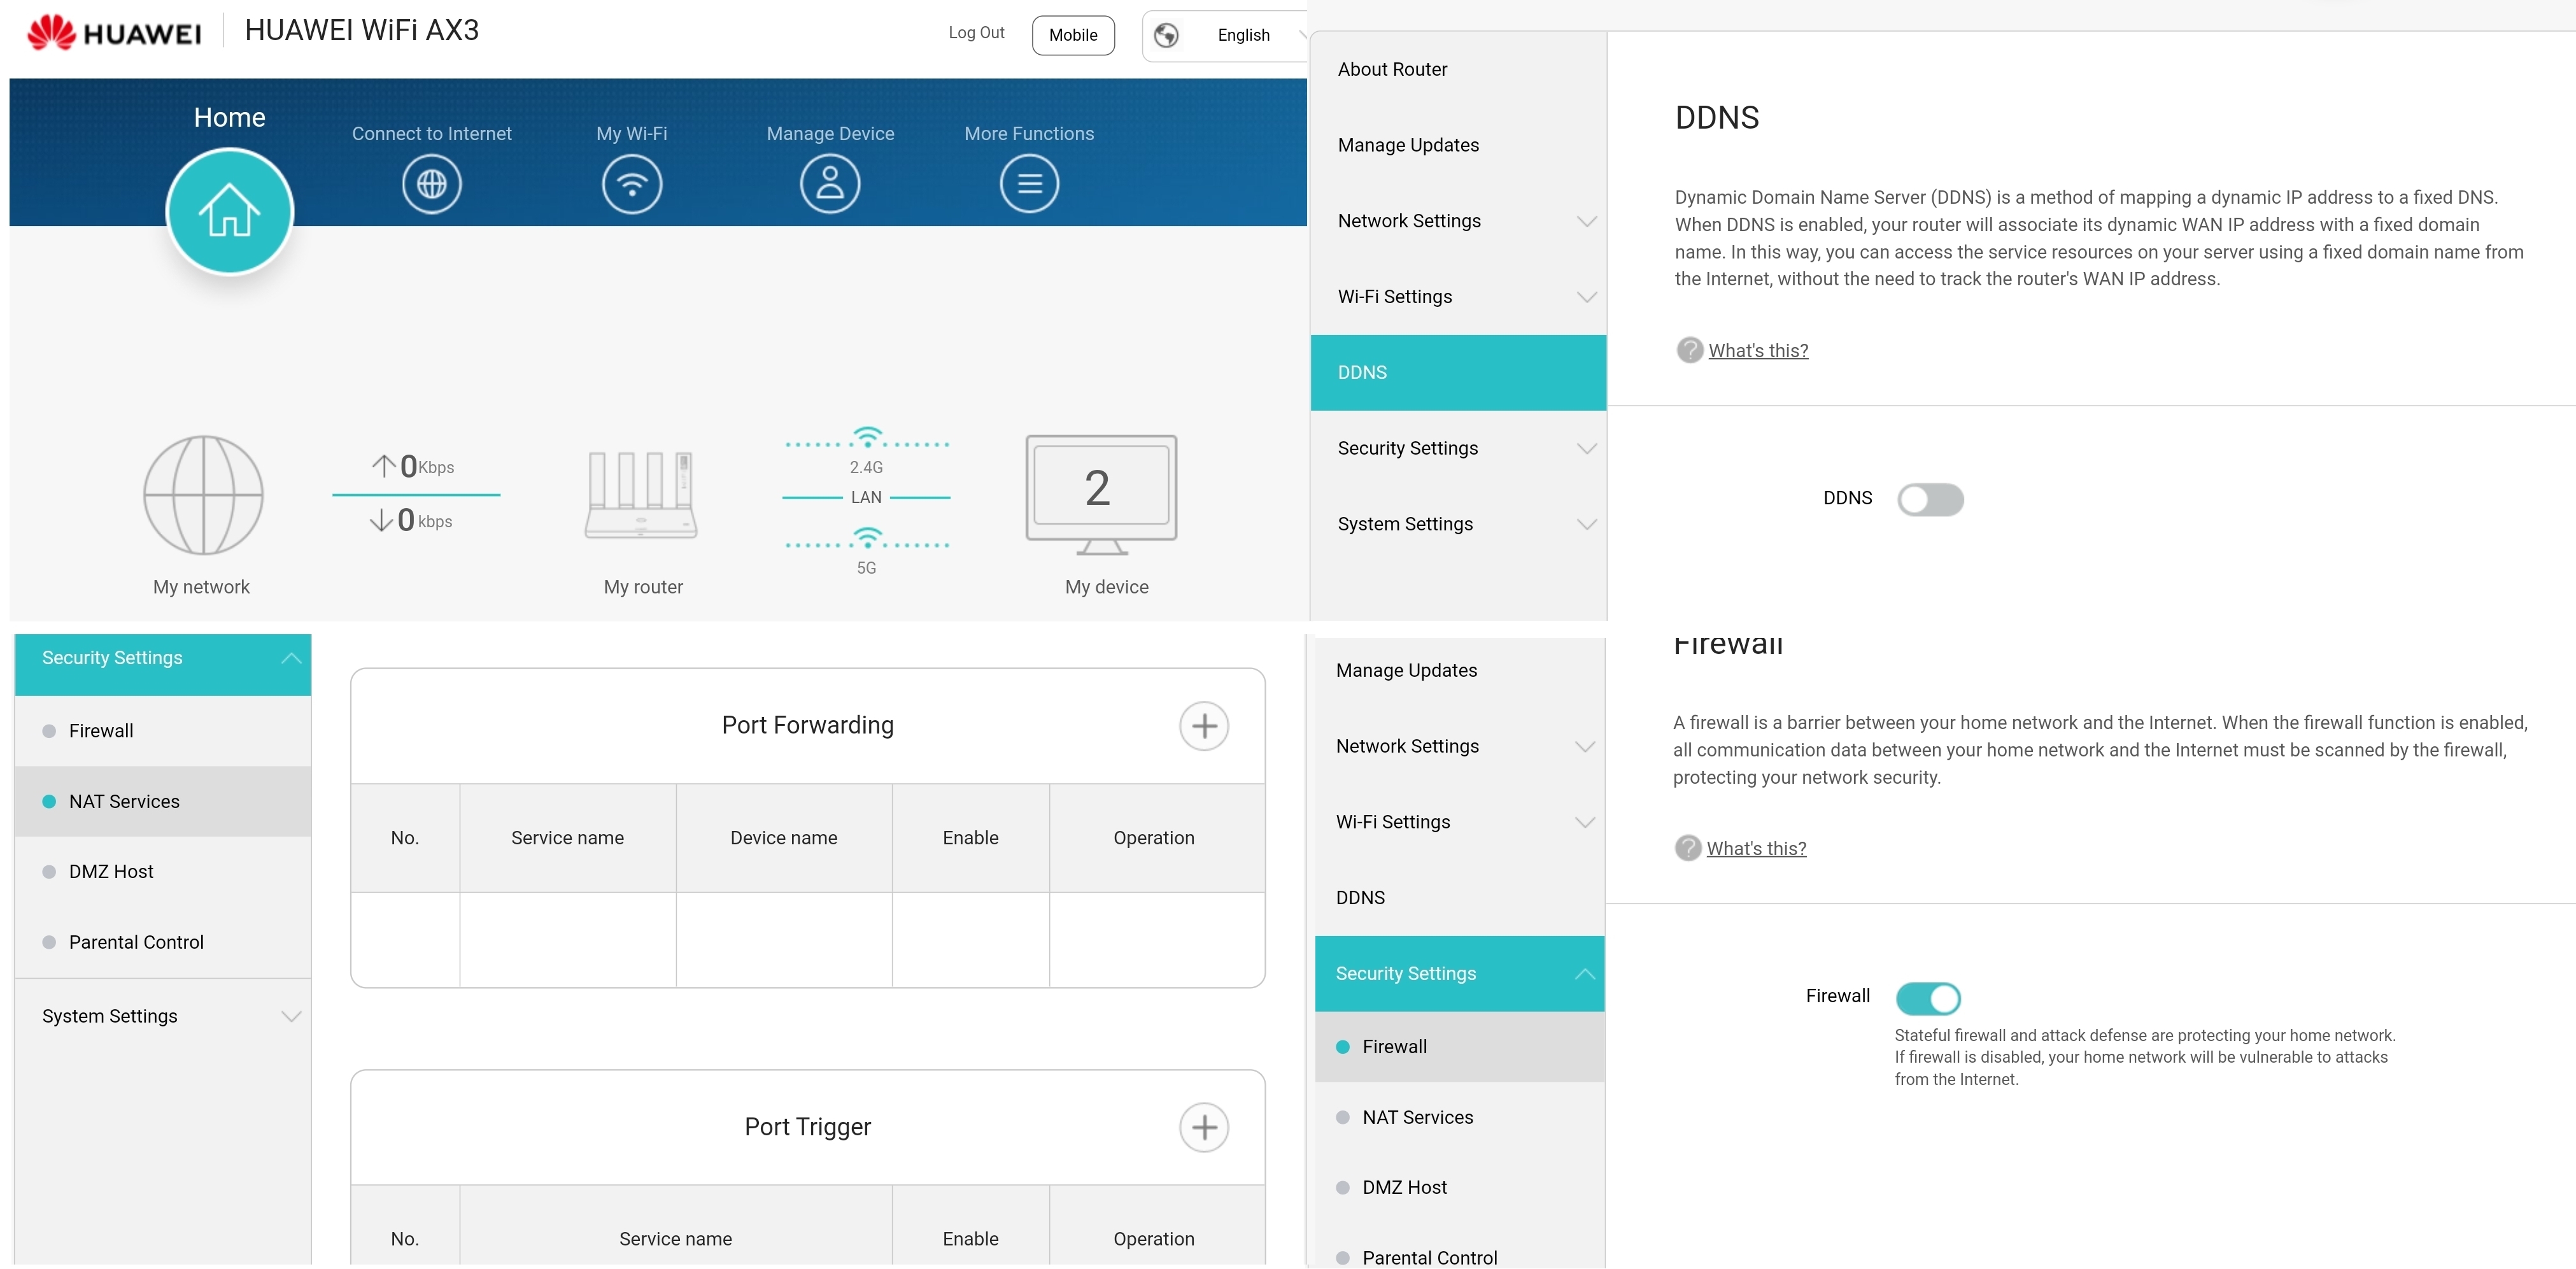Click the My device monitor icon
The image size is (2576, 1269).
point(1100,495)
